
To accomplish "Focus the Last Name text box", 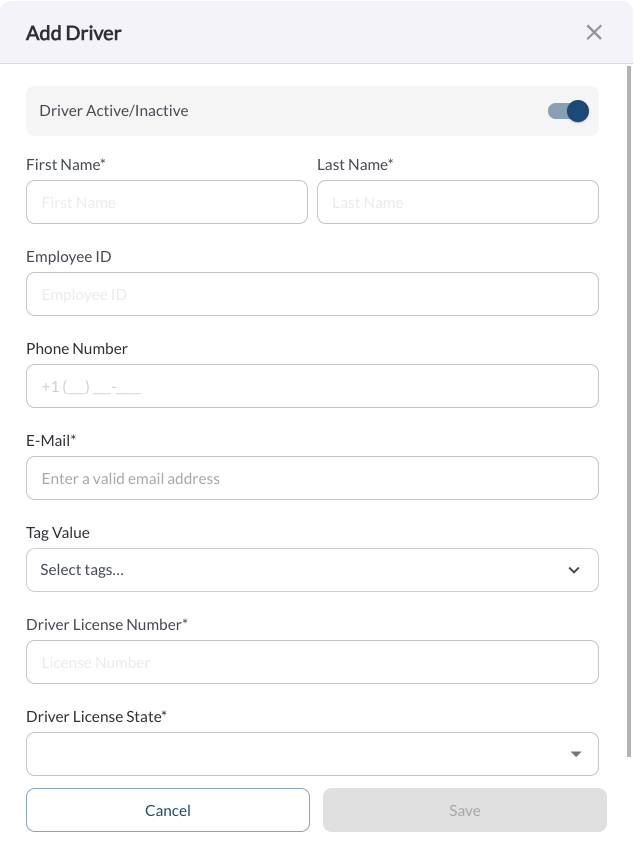I will pos(458,202).
